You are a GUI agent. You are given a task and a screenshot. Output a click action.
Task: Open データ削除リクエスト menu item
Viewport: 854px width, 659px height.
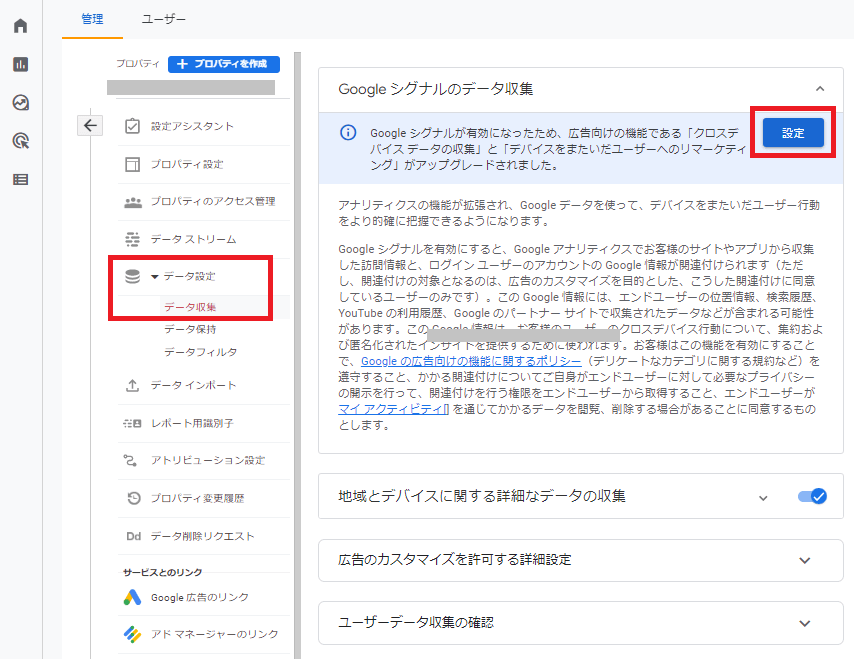204,536
